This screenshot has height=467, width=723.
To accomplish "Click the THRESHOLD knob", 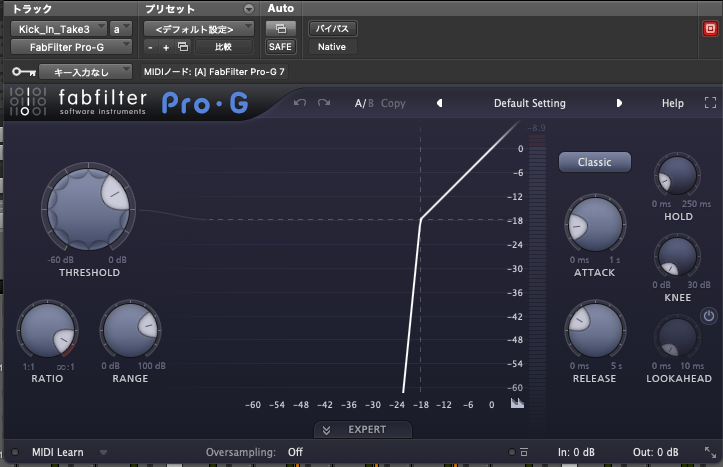I will [89, 207].
